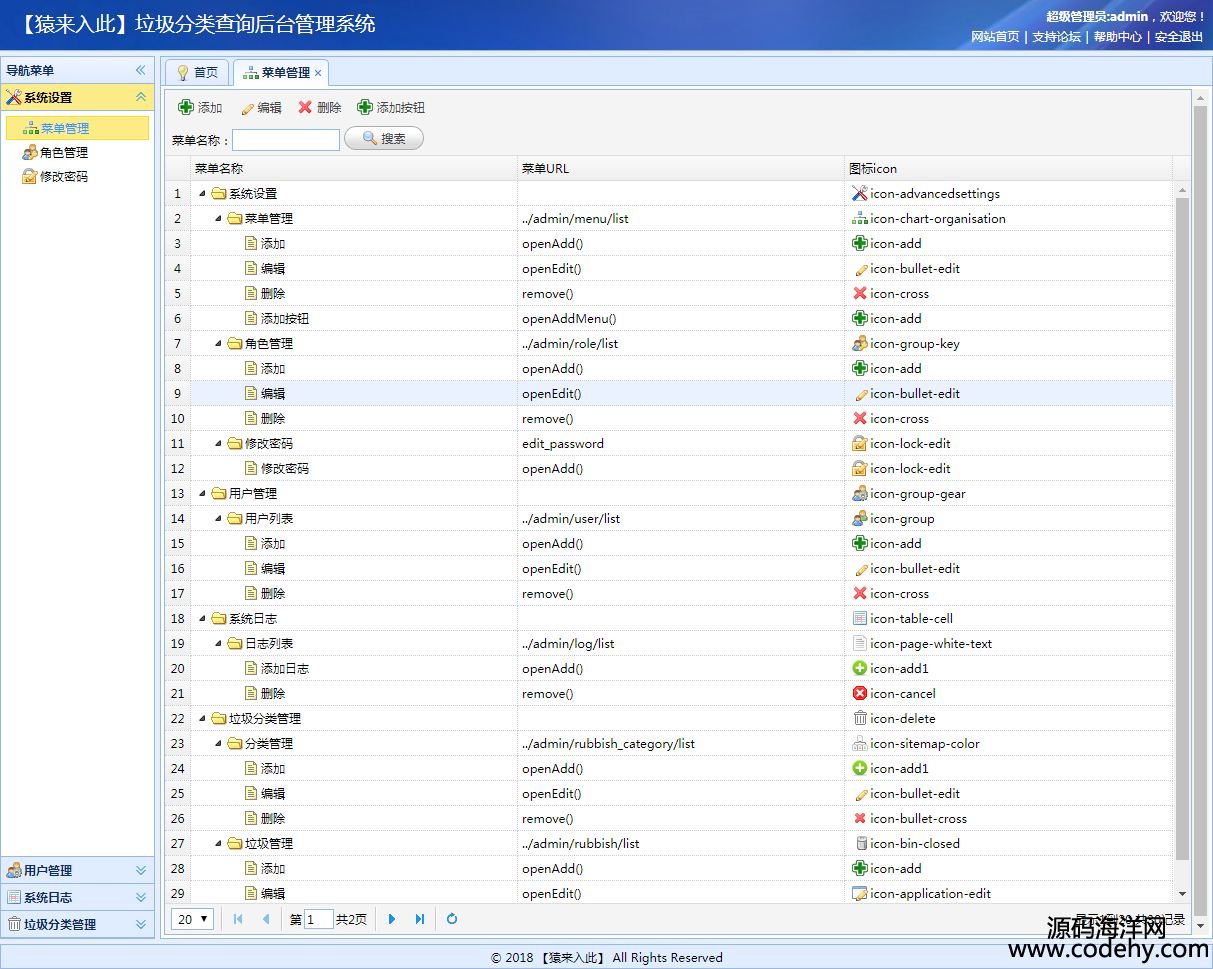The image size is (1213, 969).
Task: Switch to the 首页 tab
Action: 197,73
